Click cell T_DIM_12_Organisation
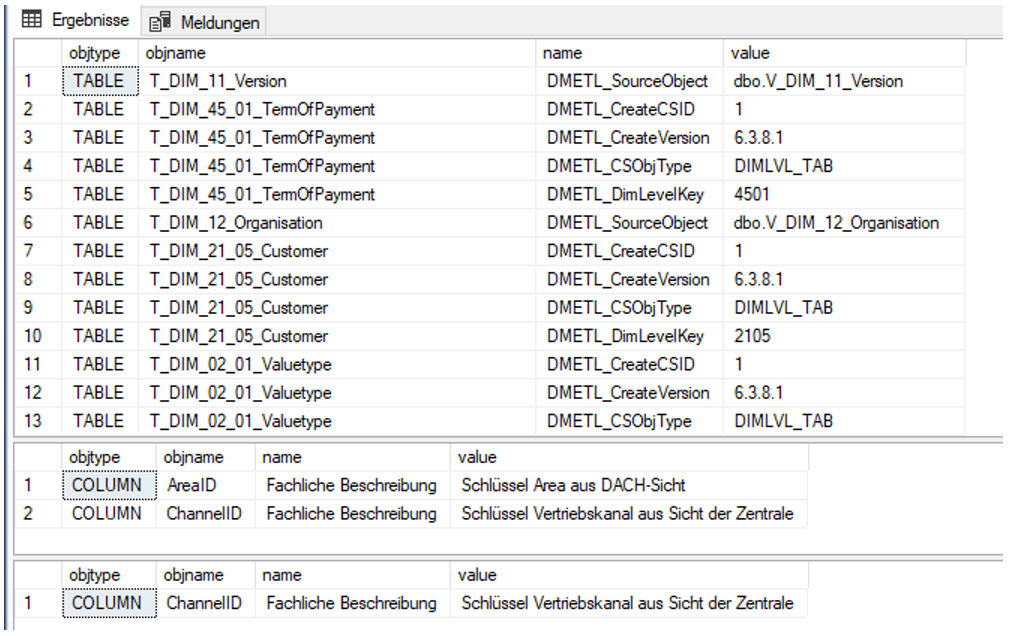The width and height of the screenshot is (1010, 636). (x=337, y=223)
